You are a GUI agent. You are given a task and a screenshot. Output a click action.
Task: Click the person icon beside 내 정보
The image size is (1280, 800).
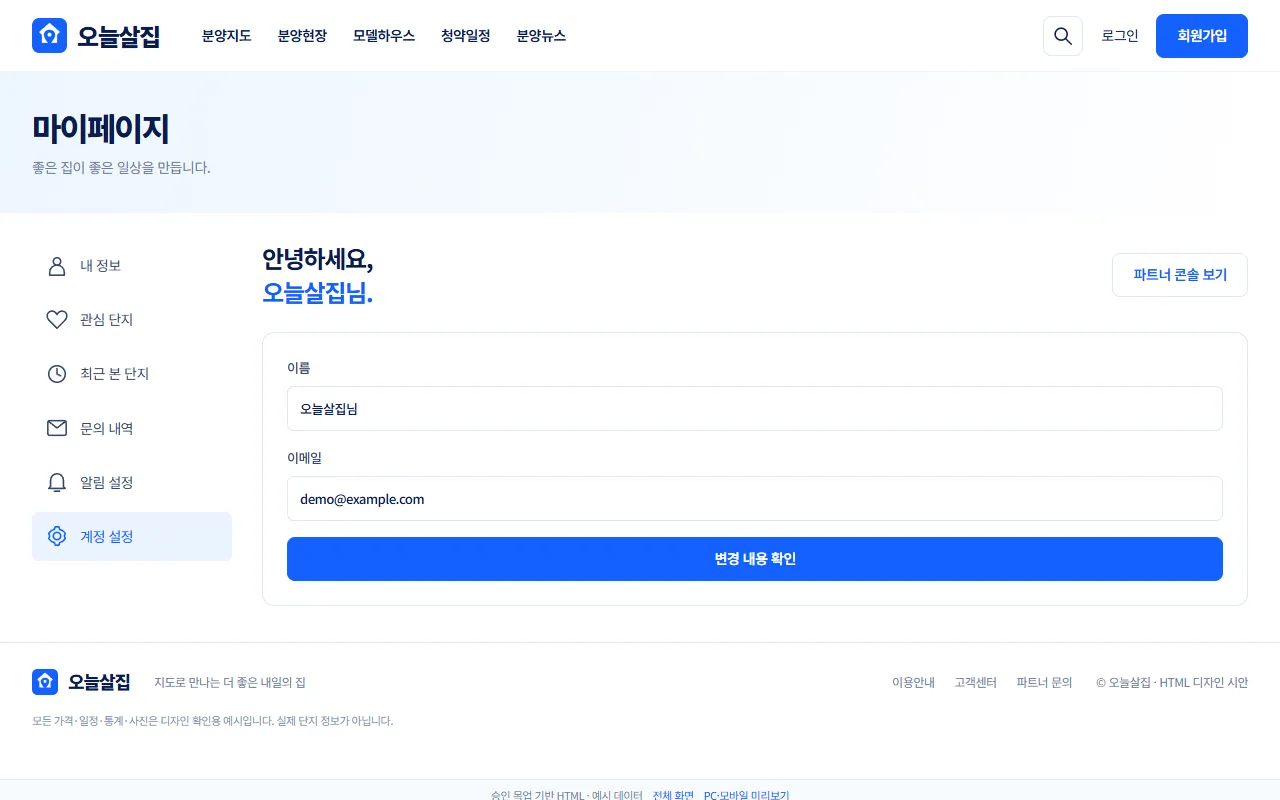click(57, 266)
